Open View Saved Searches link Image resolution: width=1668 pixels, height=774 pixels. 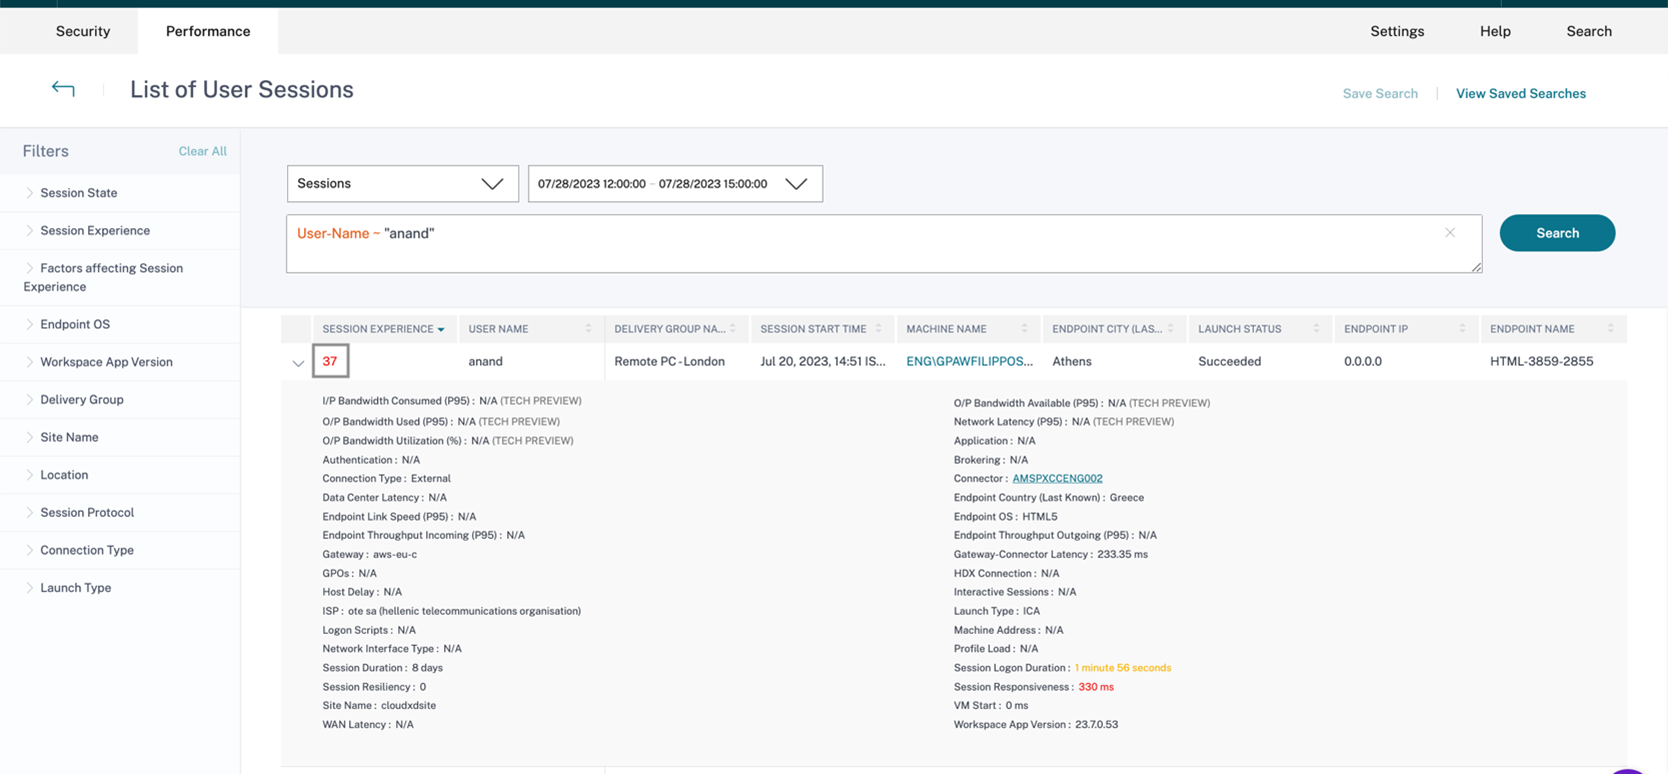tap(1520, 94)
